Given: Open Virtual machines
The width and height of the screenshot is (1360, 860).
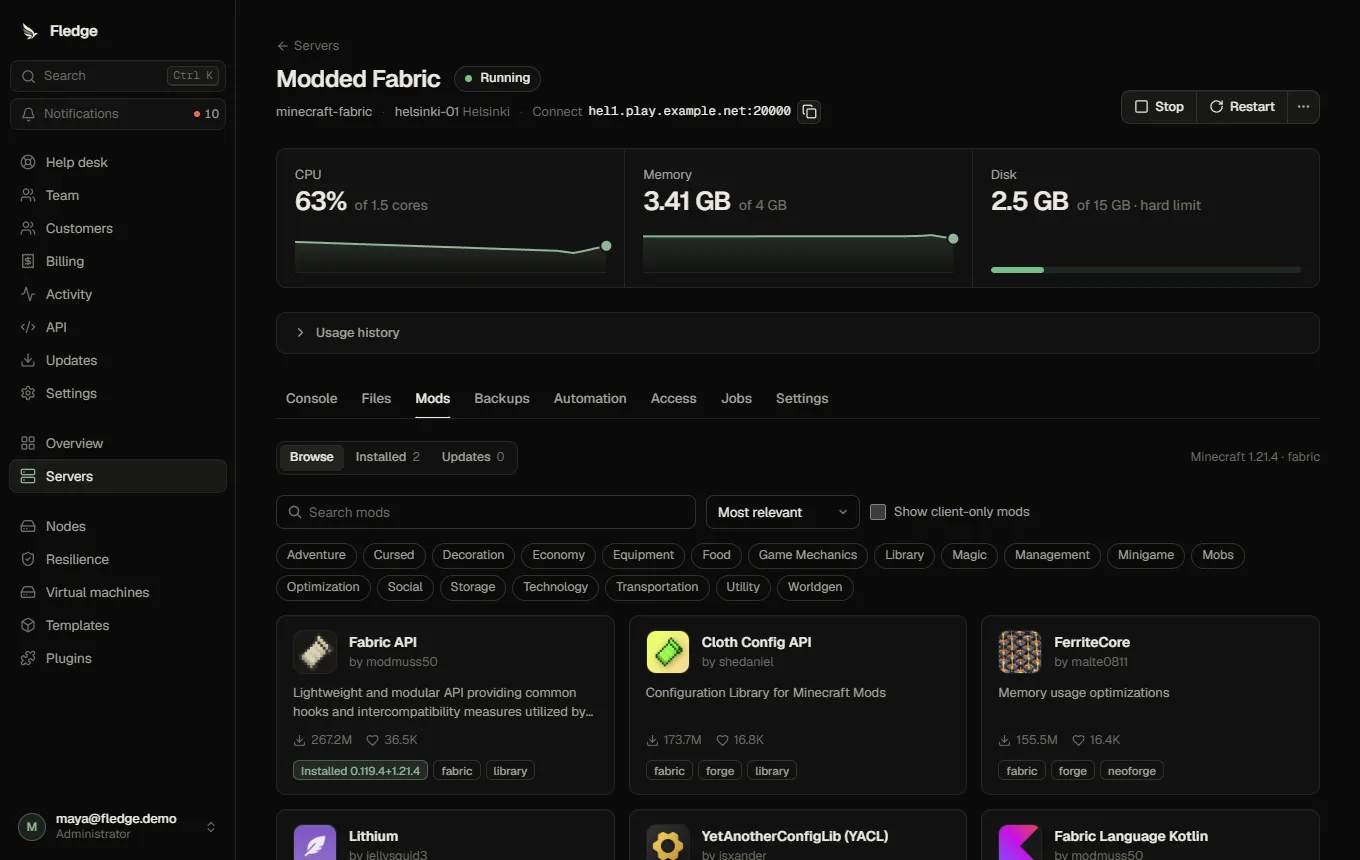Looking at the screenshot, I should tap(118, 592).
